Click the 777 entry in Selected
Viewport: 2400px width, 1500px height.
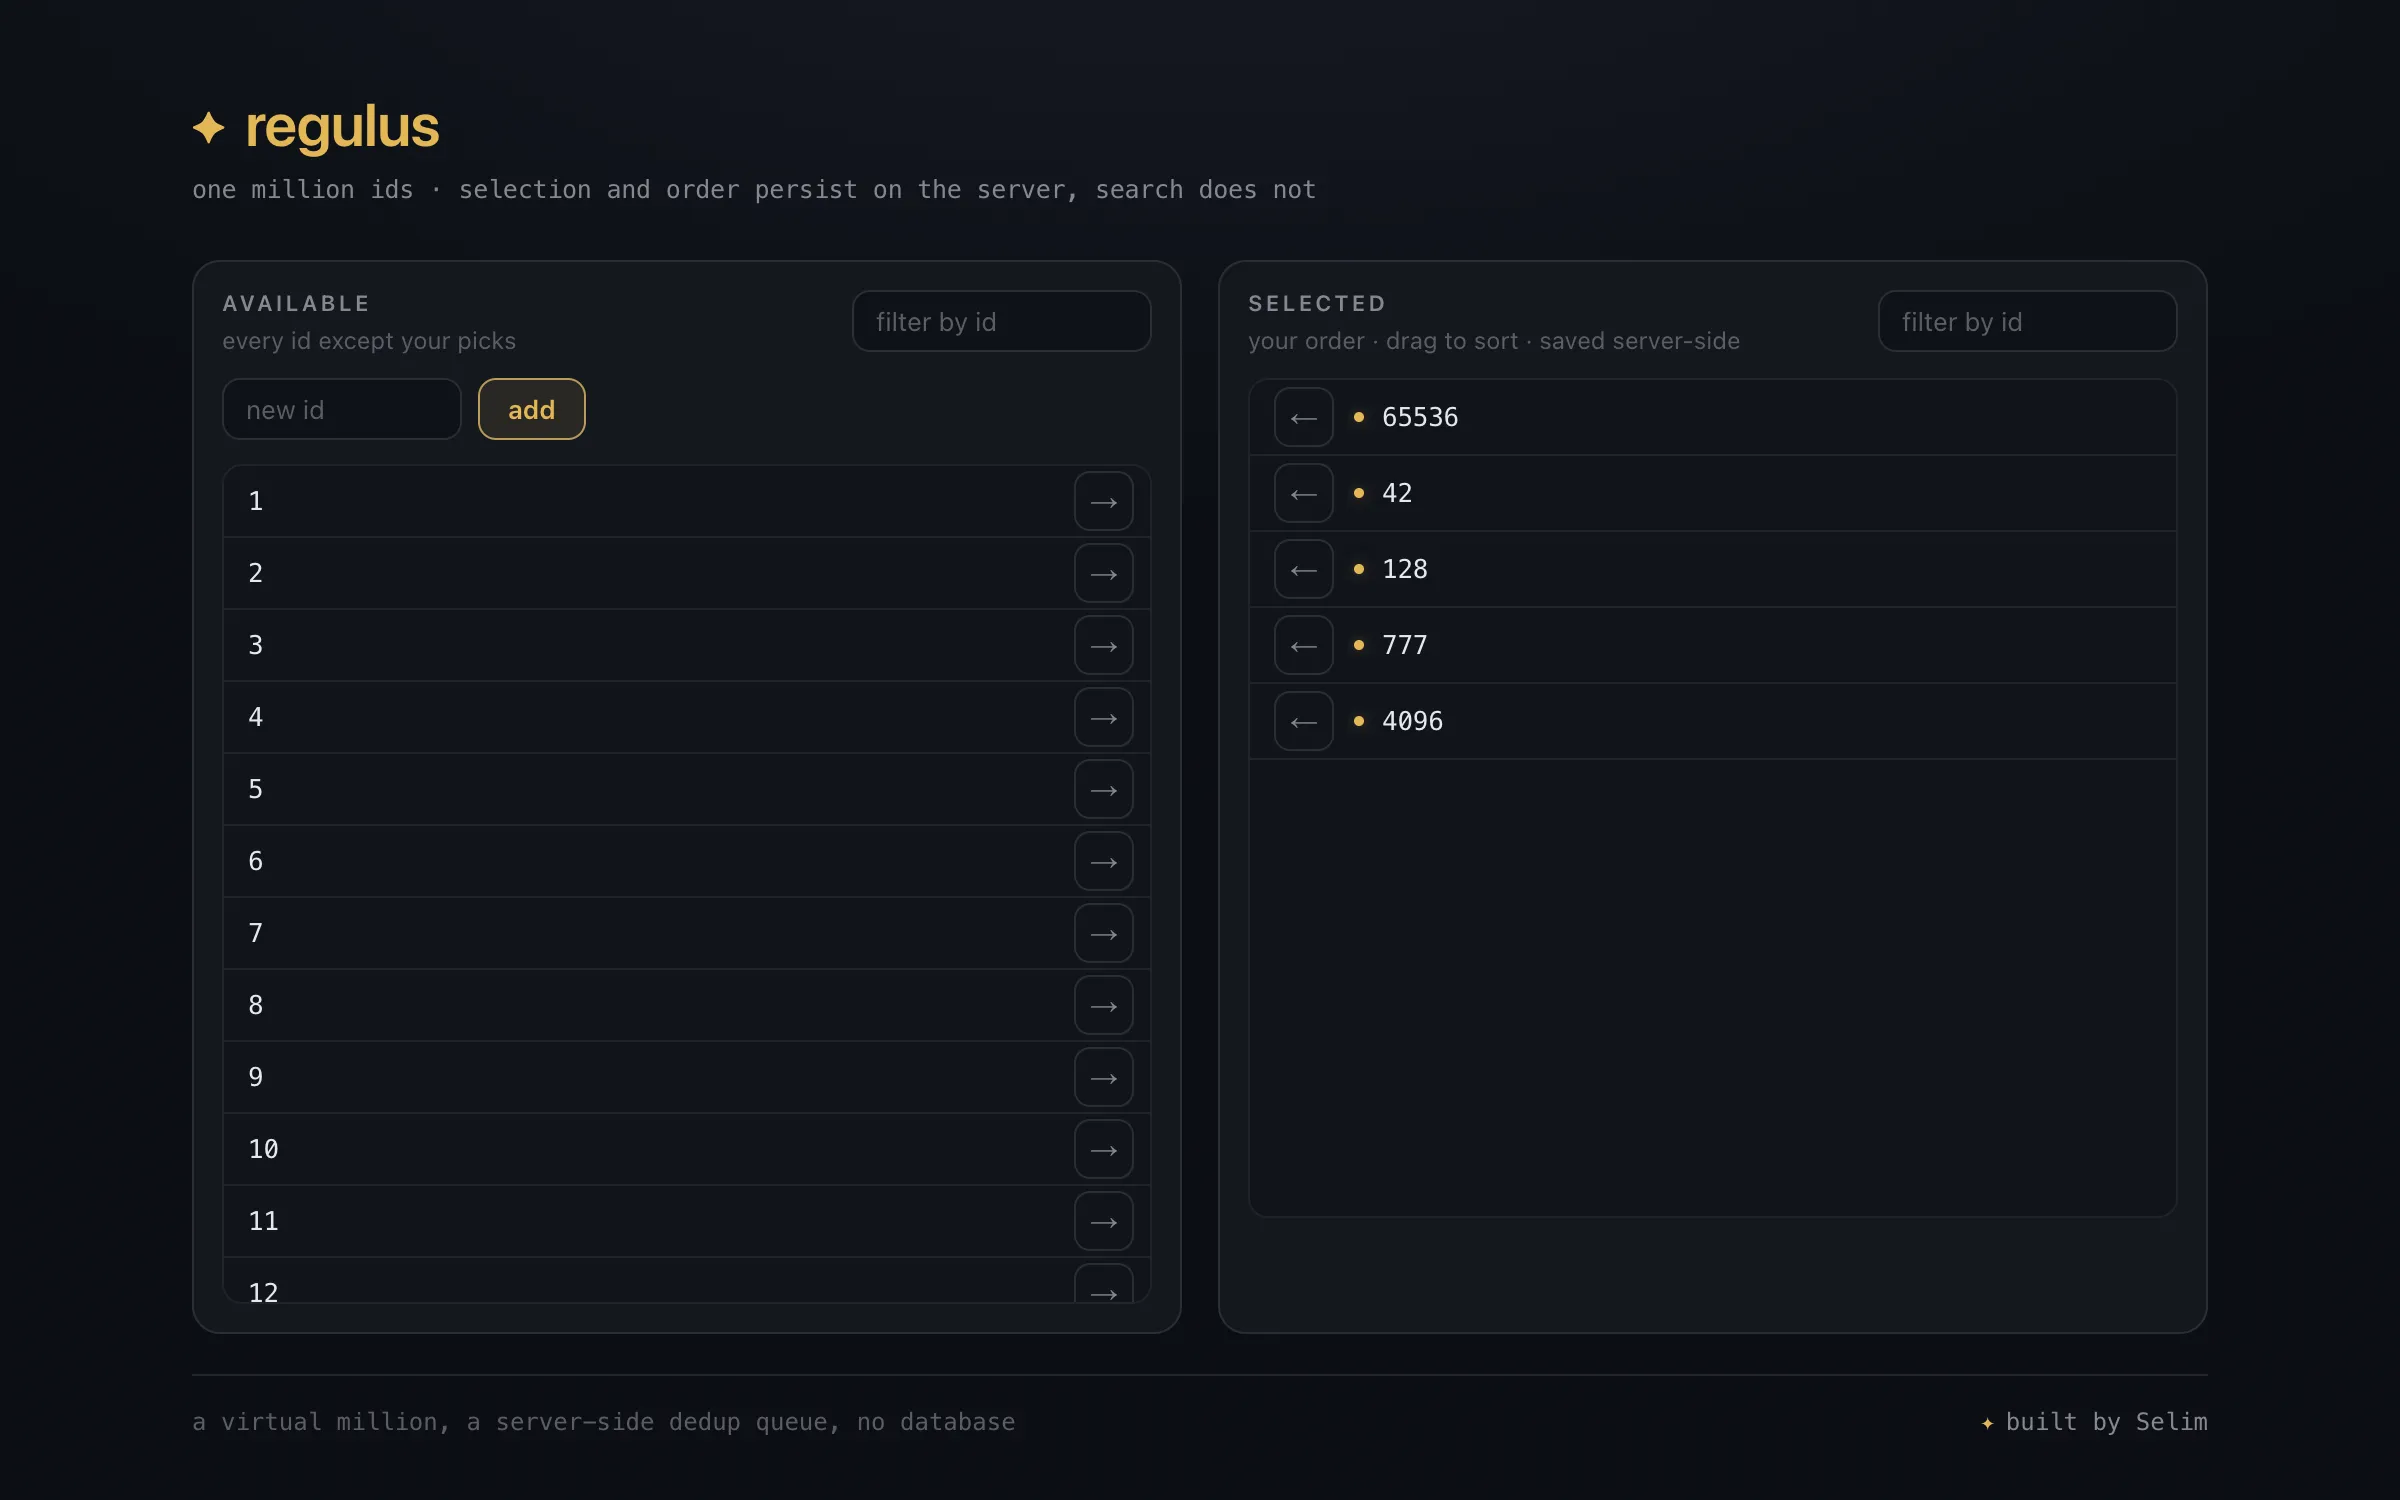coord(1405,645)
